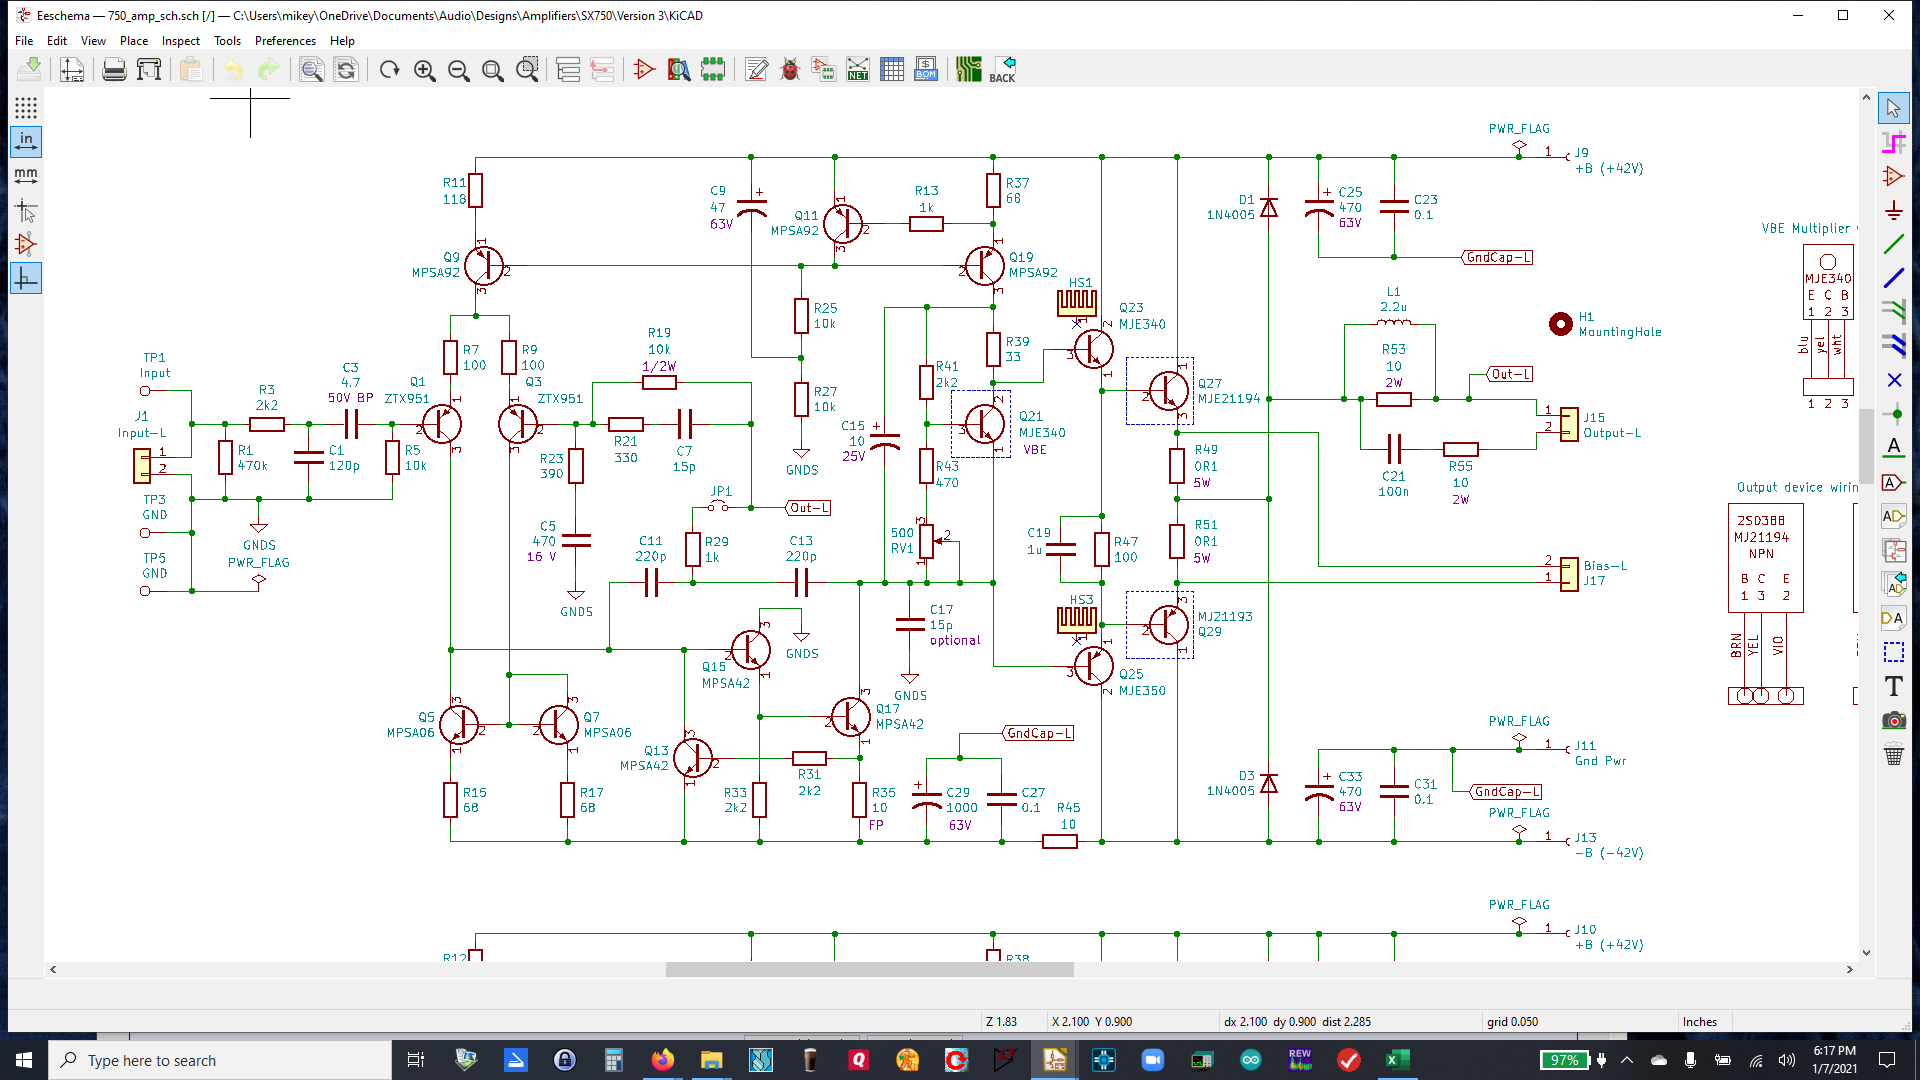
Task: Toggle full-window crosshair cursor option
Action: coord(26,210)
